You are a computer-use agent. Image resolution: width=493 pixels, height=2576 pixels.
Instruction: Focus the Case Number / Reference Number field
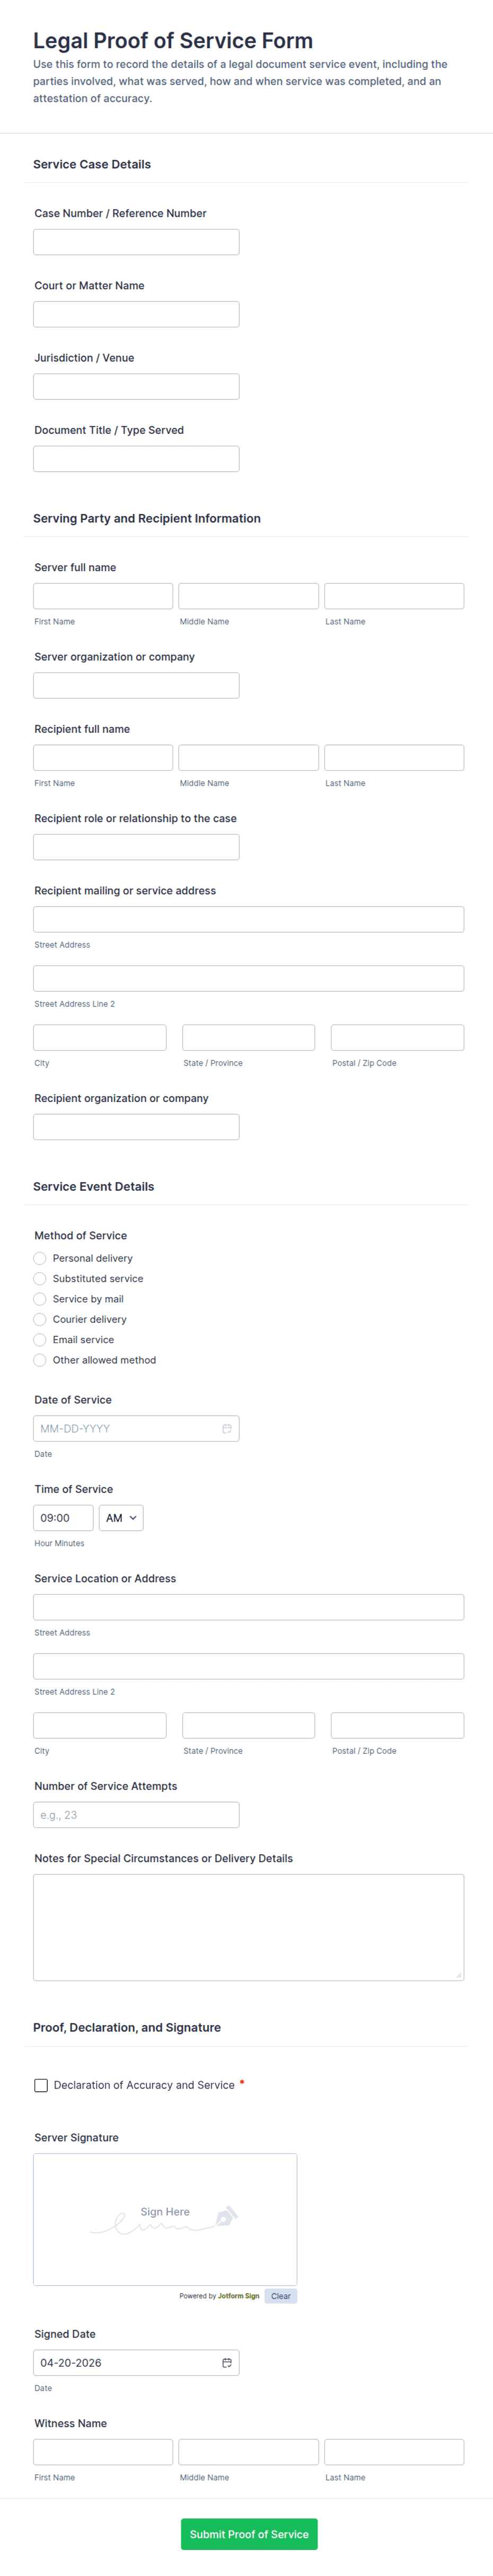click(136, 242)
